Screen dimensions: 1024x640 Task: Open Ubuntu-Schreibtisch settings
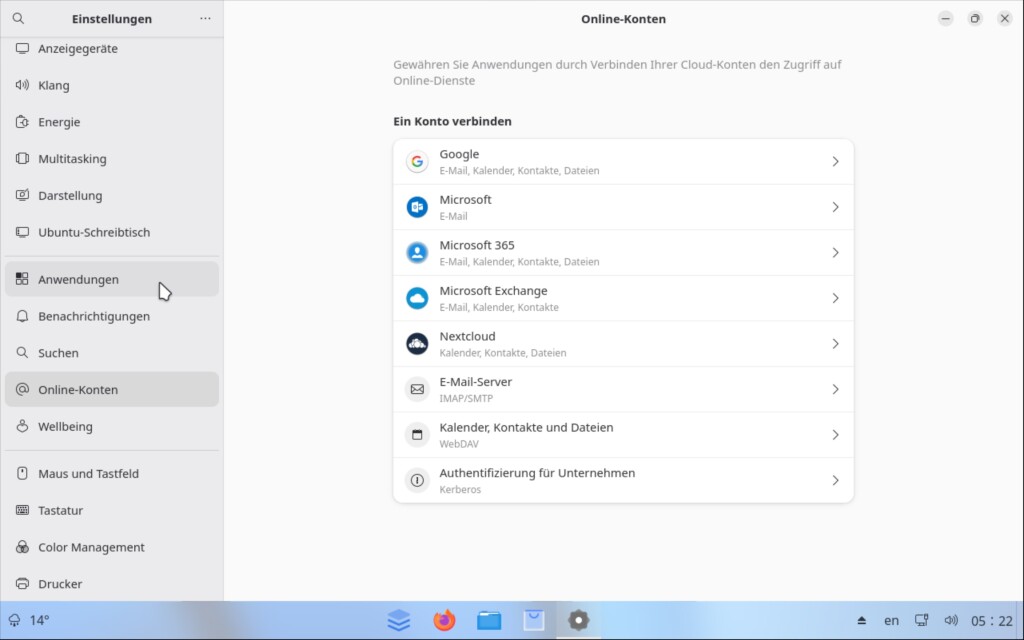click(x=112, y=232)
